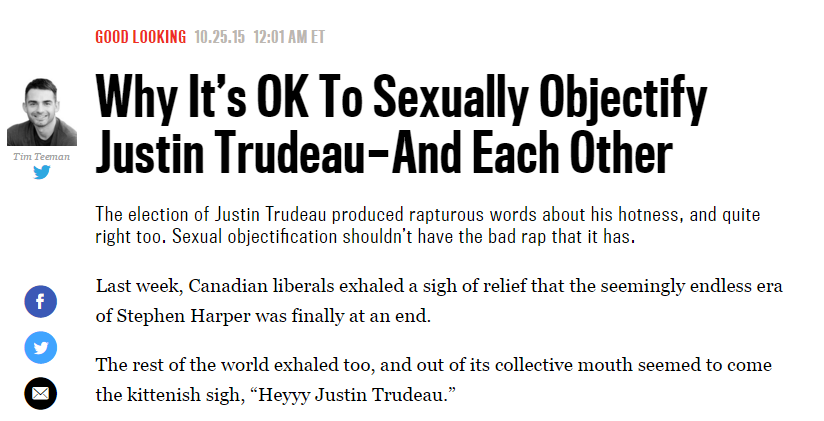
Task: Click the 10.25.15 publication date
Action: click(x=218, y=37)
